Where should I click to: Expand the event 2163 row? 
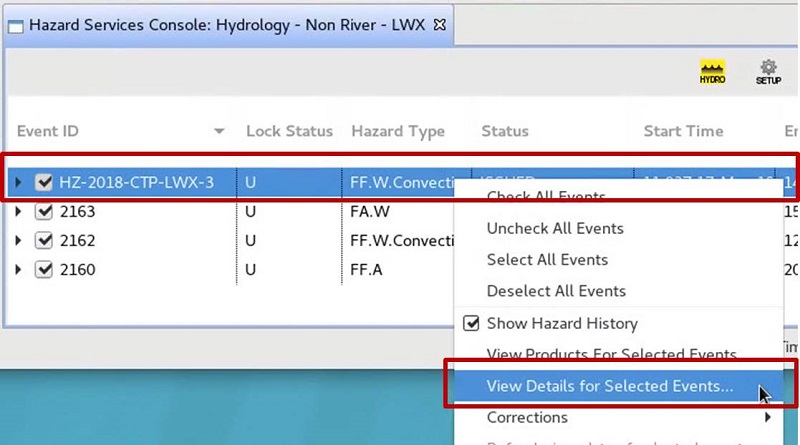18,211
